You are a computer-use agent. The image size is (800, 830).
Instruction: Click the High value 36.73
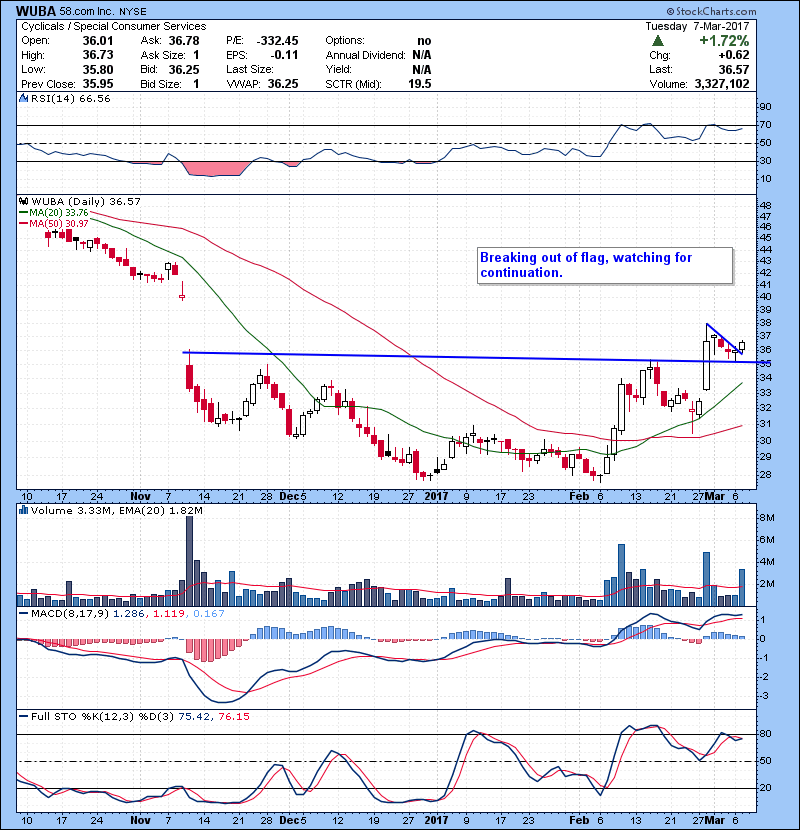coord(98,55)
